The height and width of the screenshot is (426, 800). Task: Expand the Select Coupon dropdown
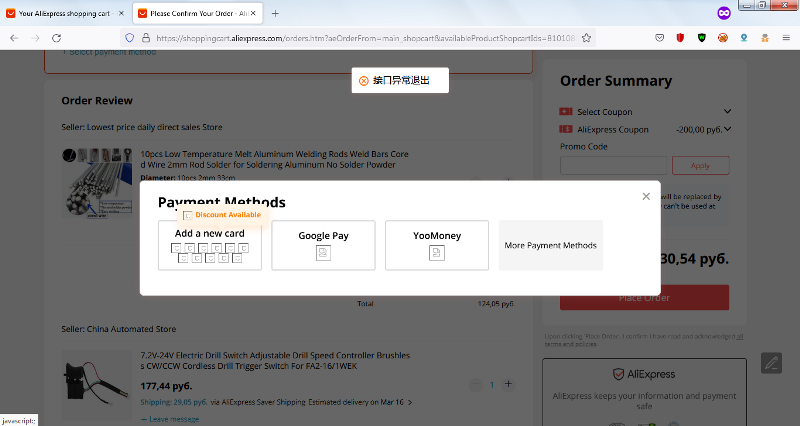tap(728, 111)
